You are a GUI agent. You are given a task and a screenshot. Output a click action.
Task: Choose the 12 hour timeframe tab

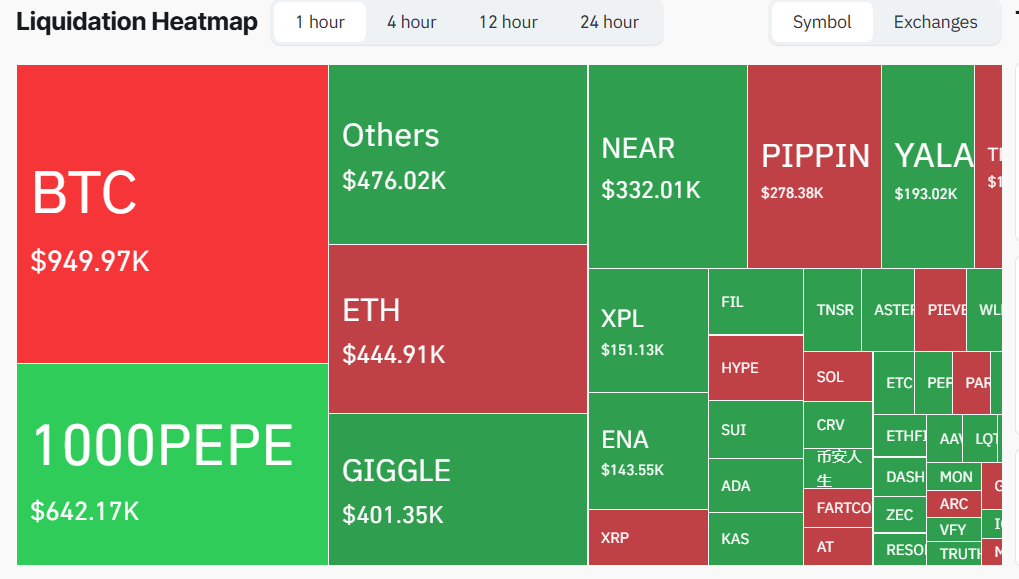pos(508,22)
